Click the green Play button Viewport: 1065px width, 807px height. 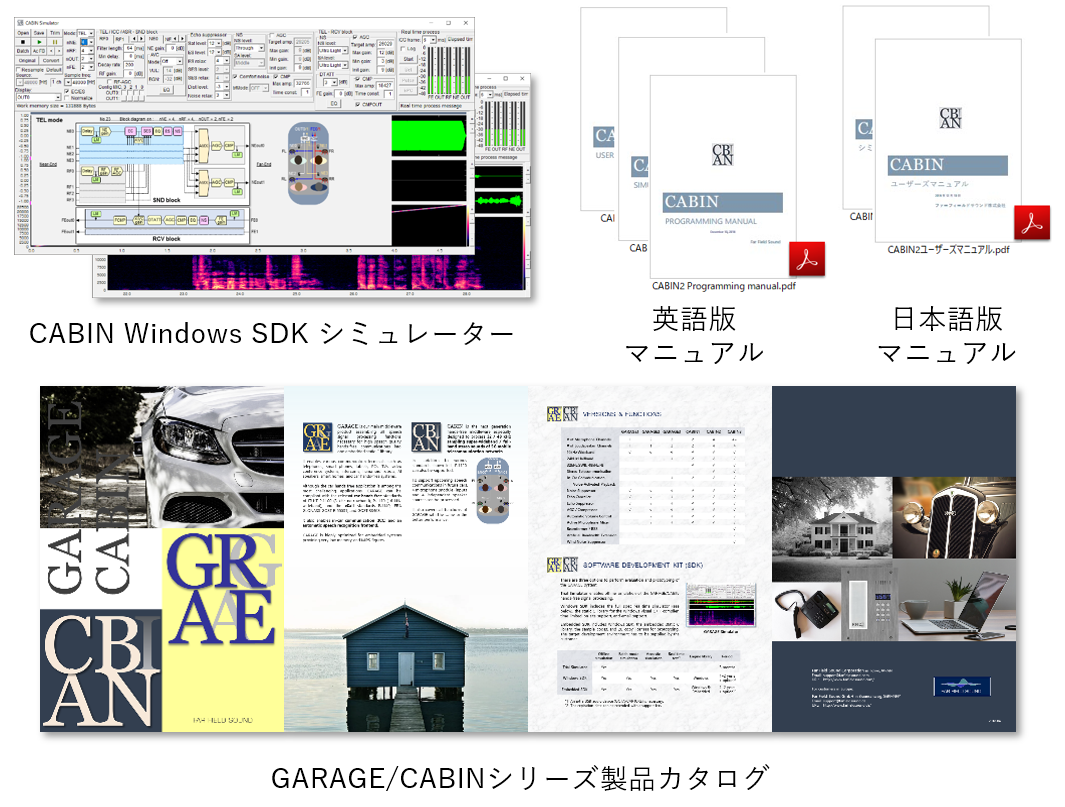pyautogui.click(x=39, y=42)
